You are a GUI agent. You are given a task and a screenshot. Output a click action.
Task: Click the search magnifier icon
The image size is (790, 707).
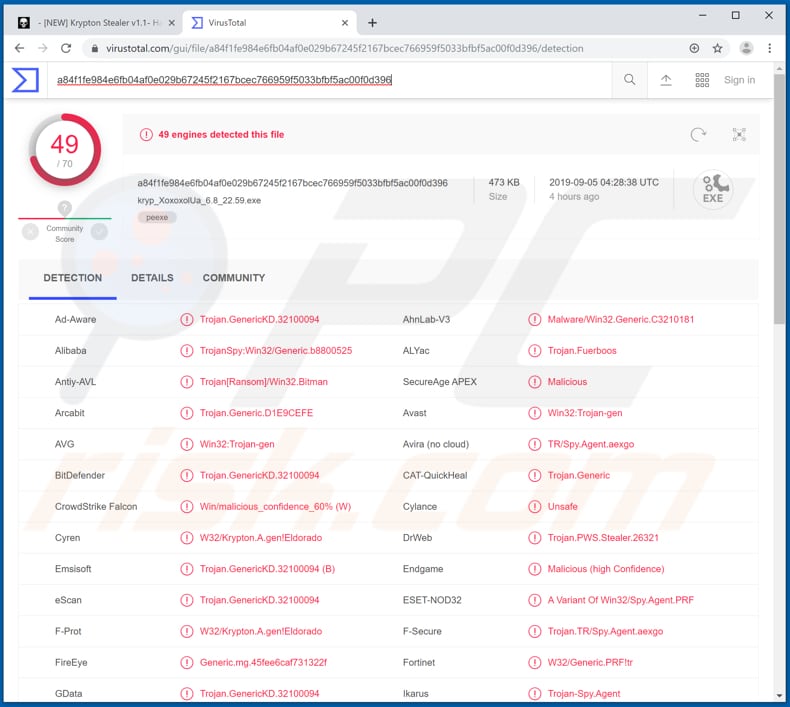point(629,80)
